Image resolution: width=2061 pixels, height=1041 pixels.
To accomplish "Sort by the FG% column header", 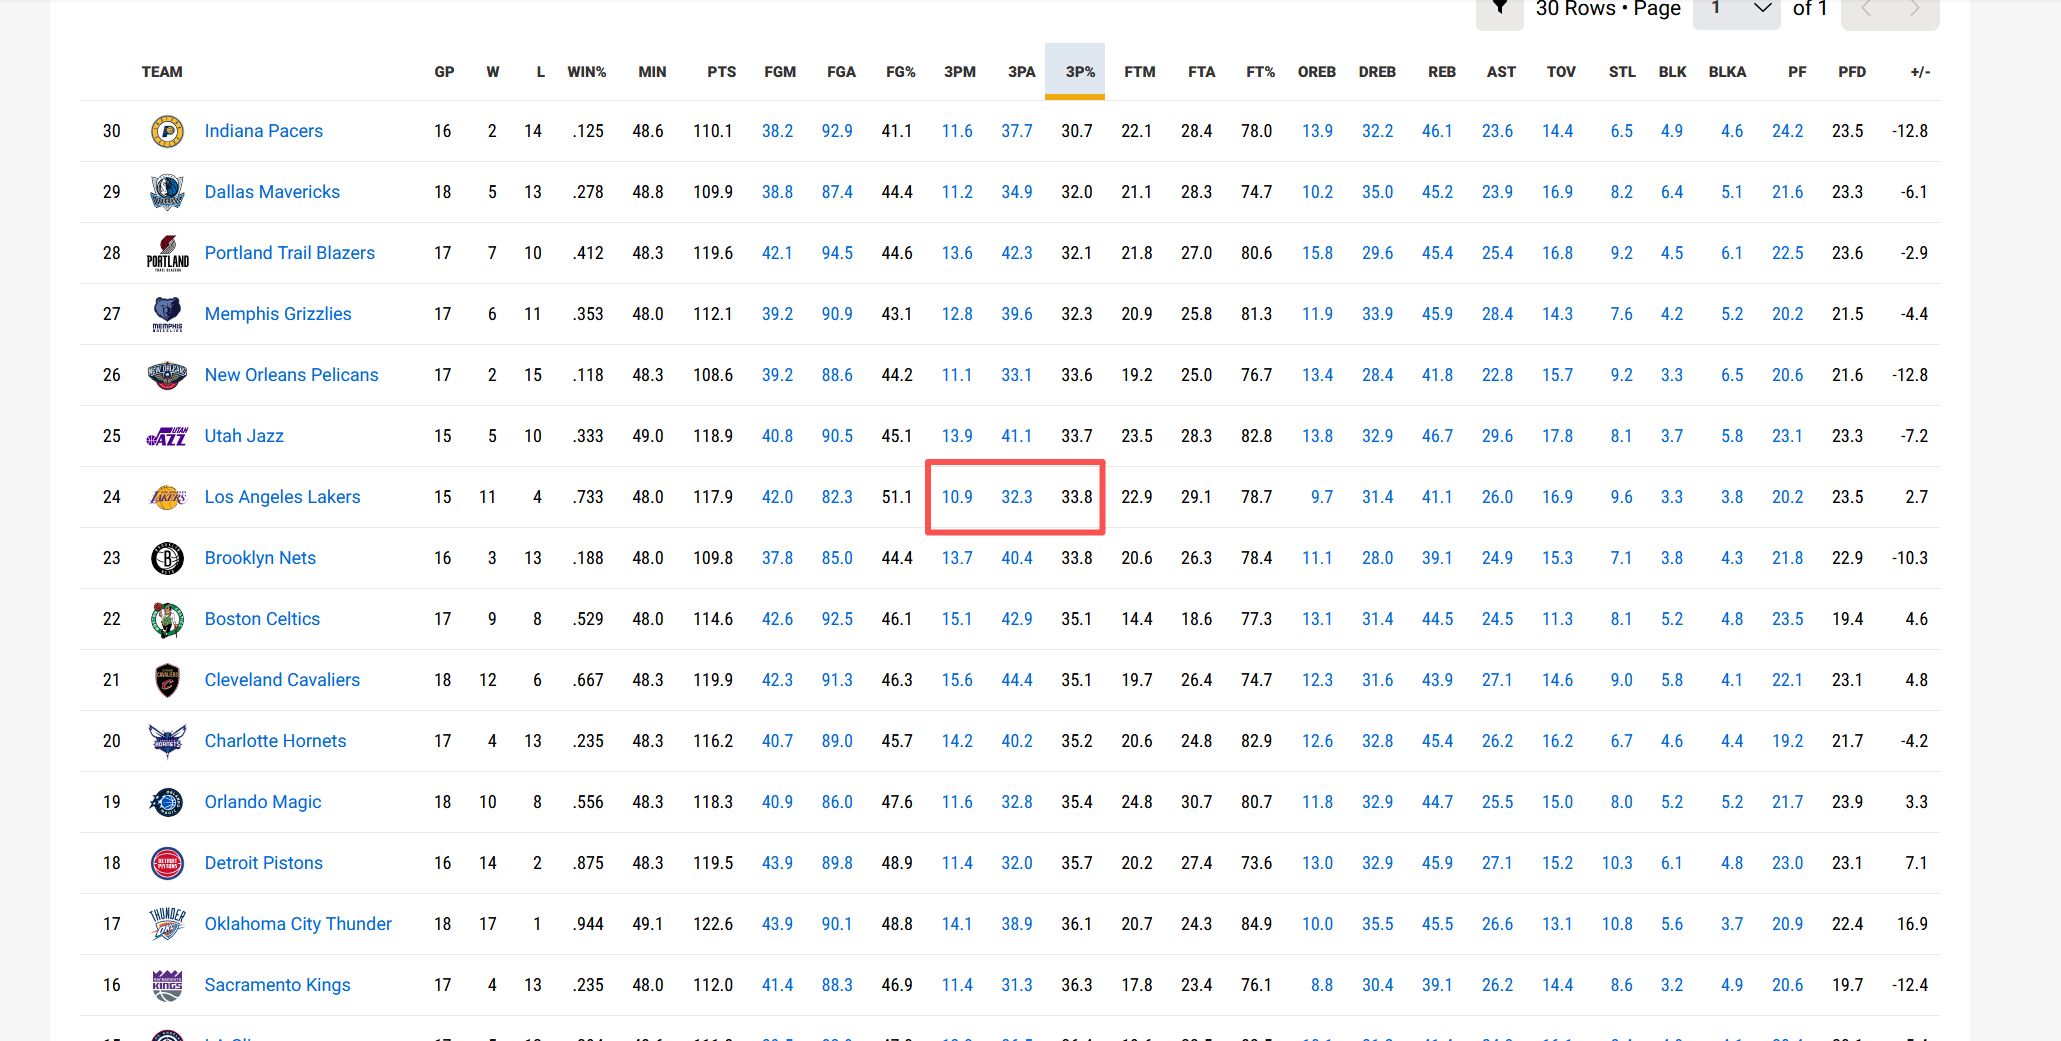I will 901,72.
